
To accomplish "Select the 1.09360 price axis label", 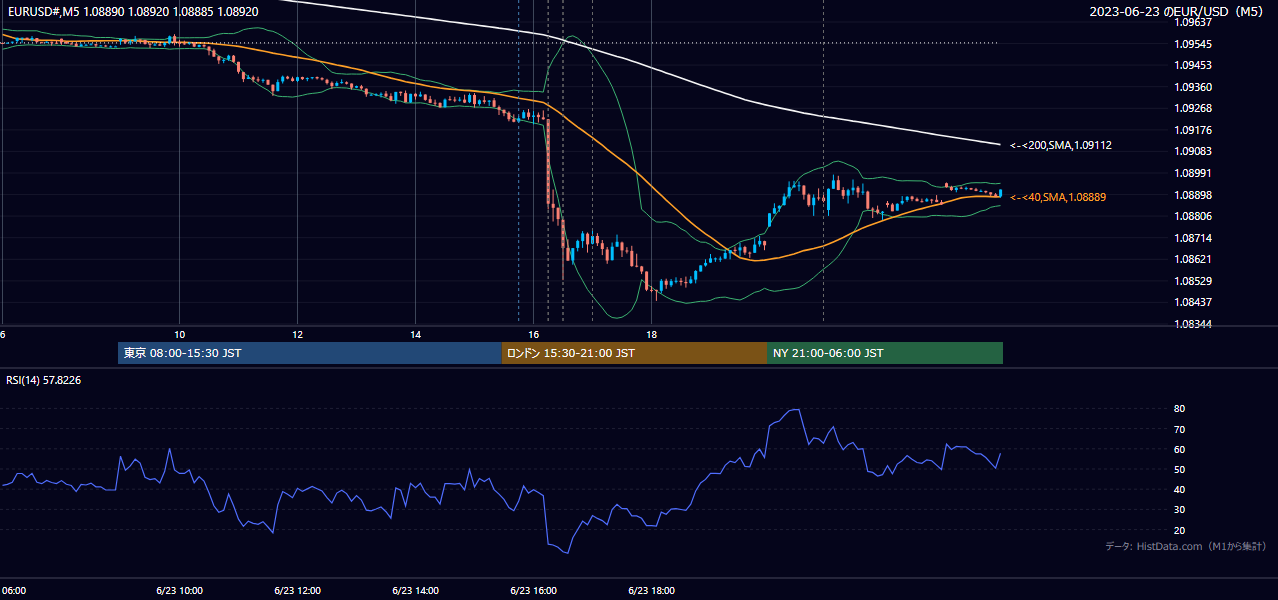I will pyautogui.click(x=1195, y=87).
